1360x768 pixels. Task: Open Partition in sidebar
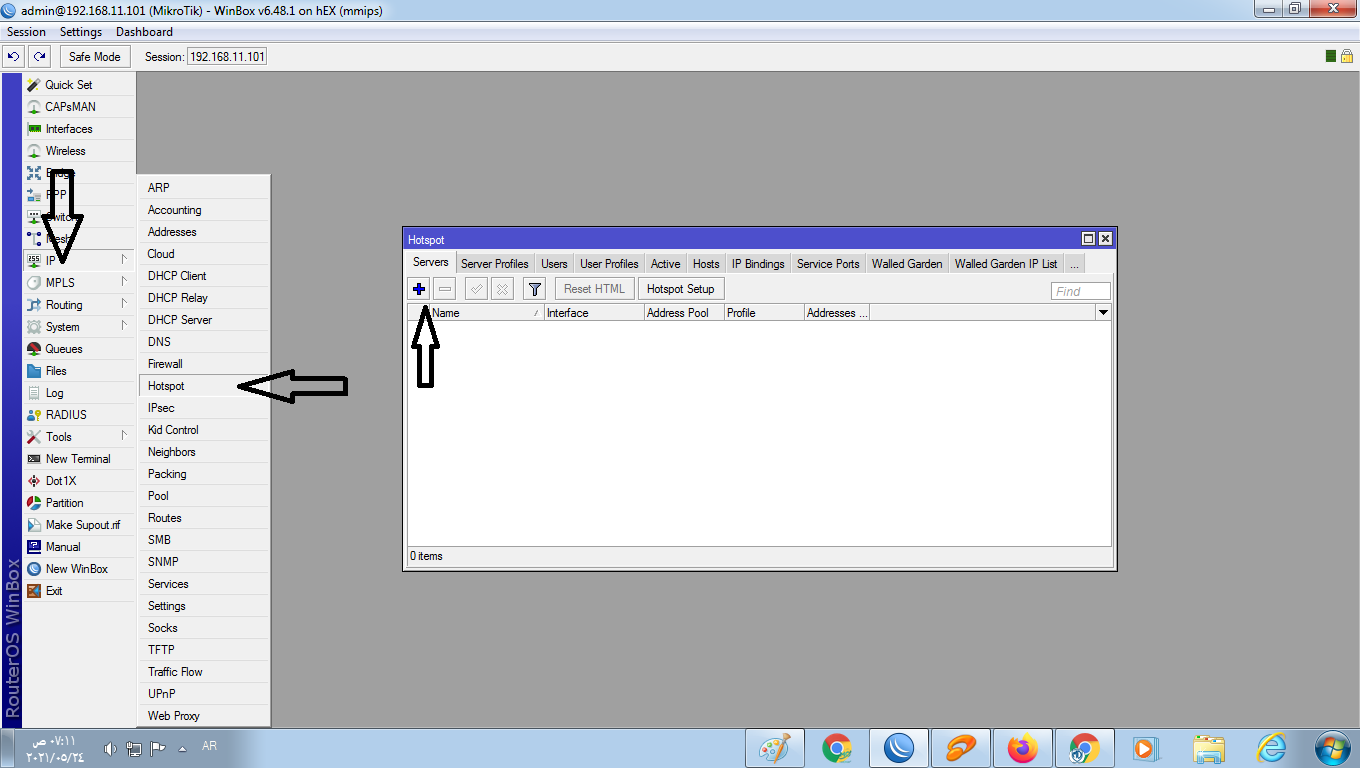tap(79, 503)
